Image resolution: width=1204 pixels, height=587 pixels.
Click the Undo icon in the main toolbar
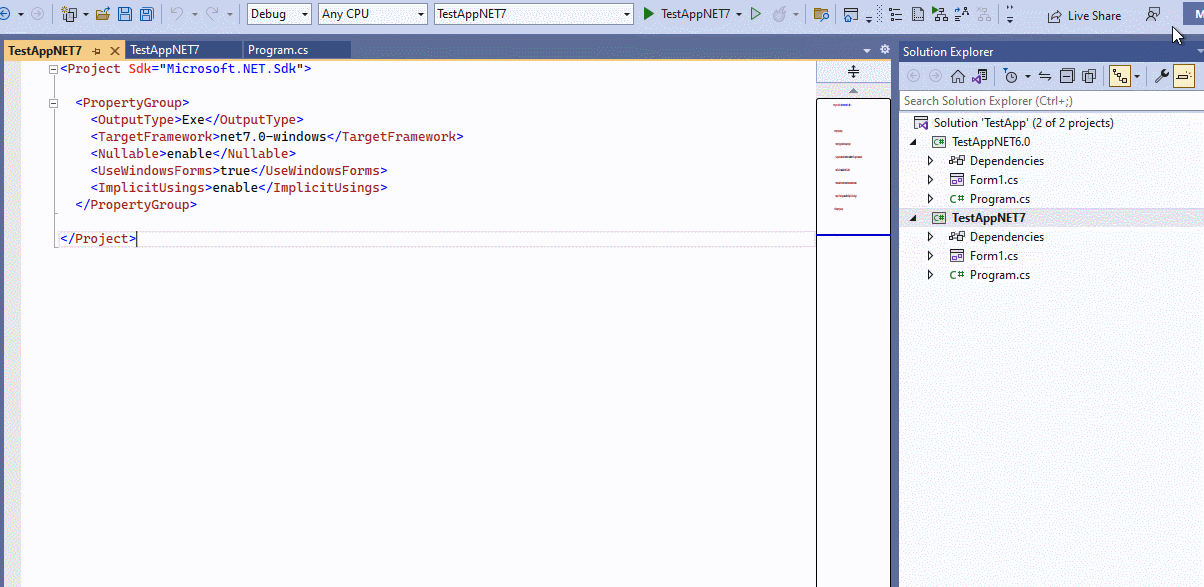pyautogui.click(x=178, y=14)
